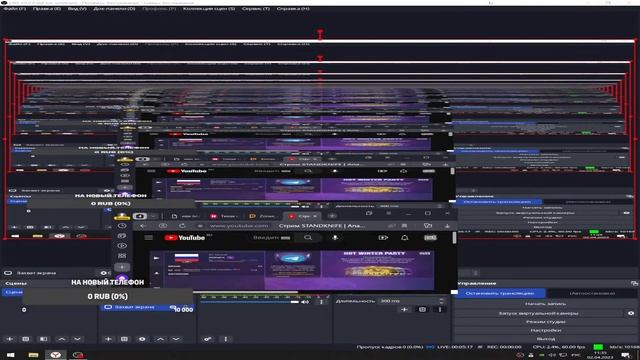This screenshot has height=360, width=640.
Task: Open the Коллекция сцен (S) menu
Action: point(209,9)
